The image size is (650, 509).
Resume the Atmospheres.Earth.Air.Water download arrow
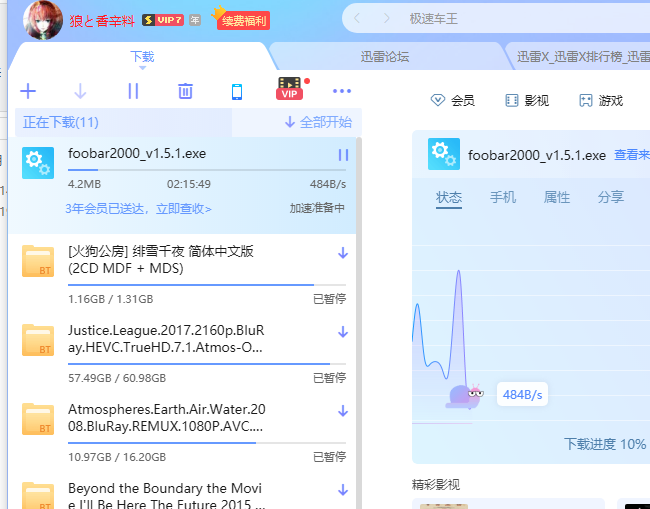(343, 411)
